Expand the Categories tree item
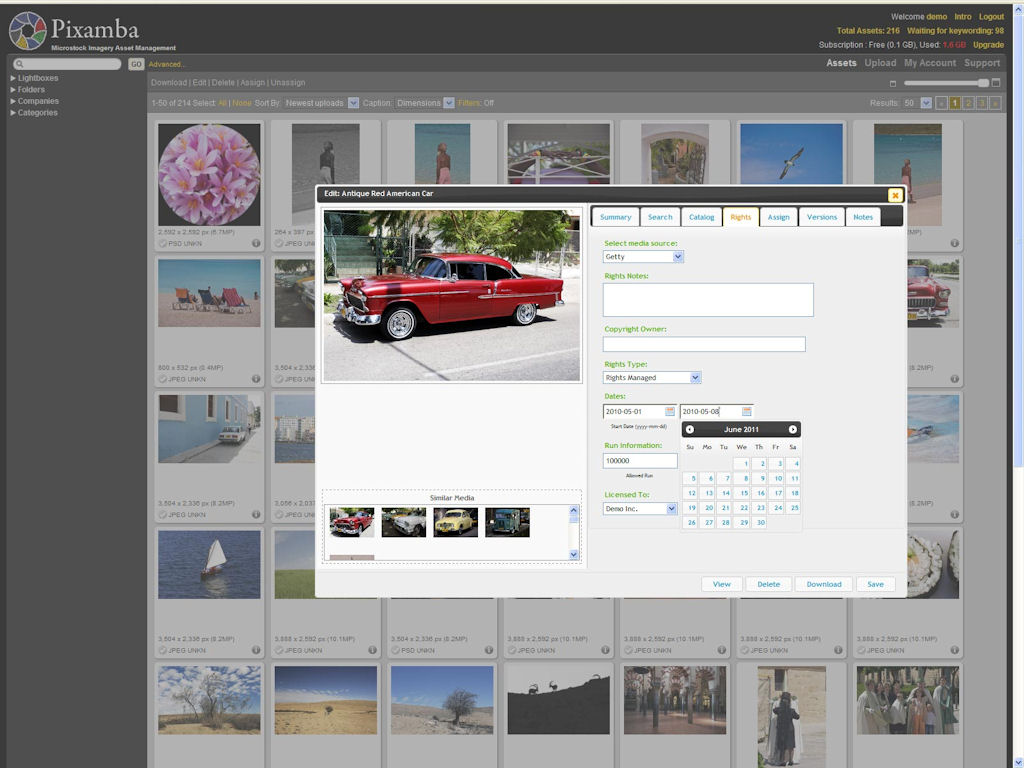This screenshot has height=768, width=1024. pos(13,113)
